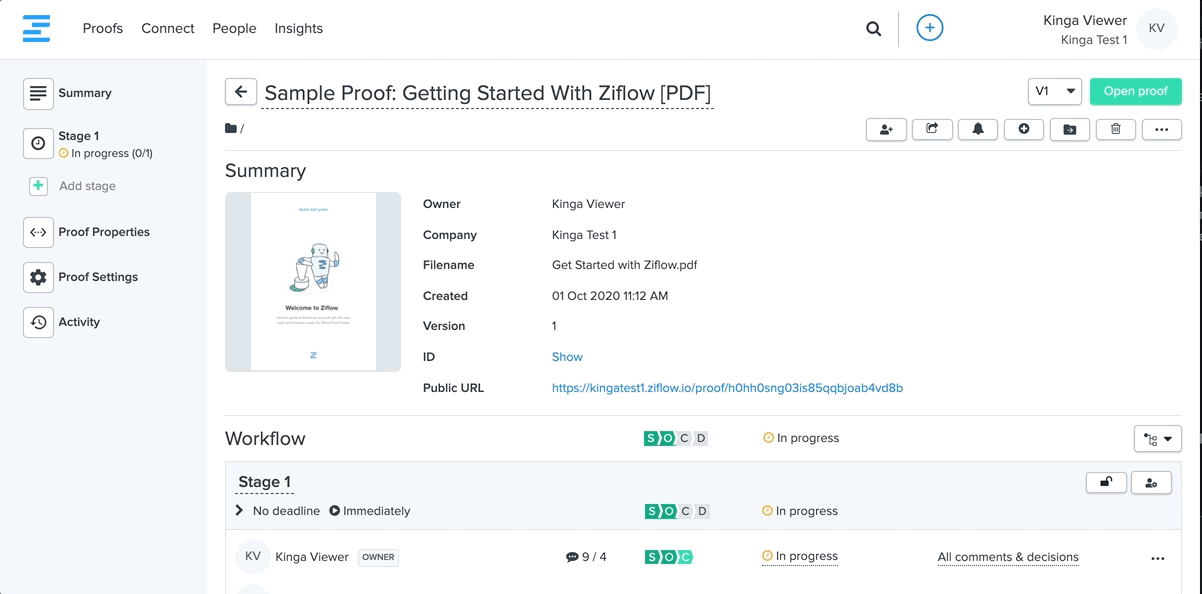
Task: Click the share proof arrow icon
Action: [932, 129]
